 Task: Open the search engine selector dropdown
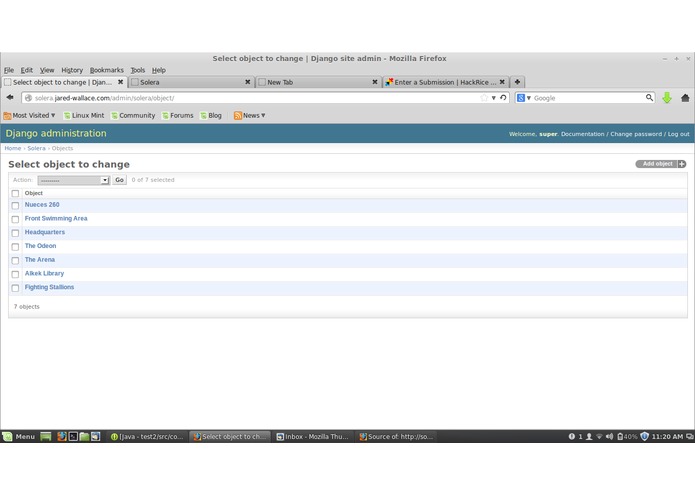524,98
